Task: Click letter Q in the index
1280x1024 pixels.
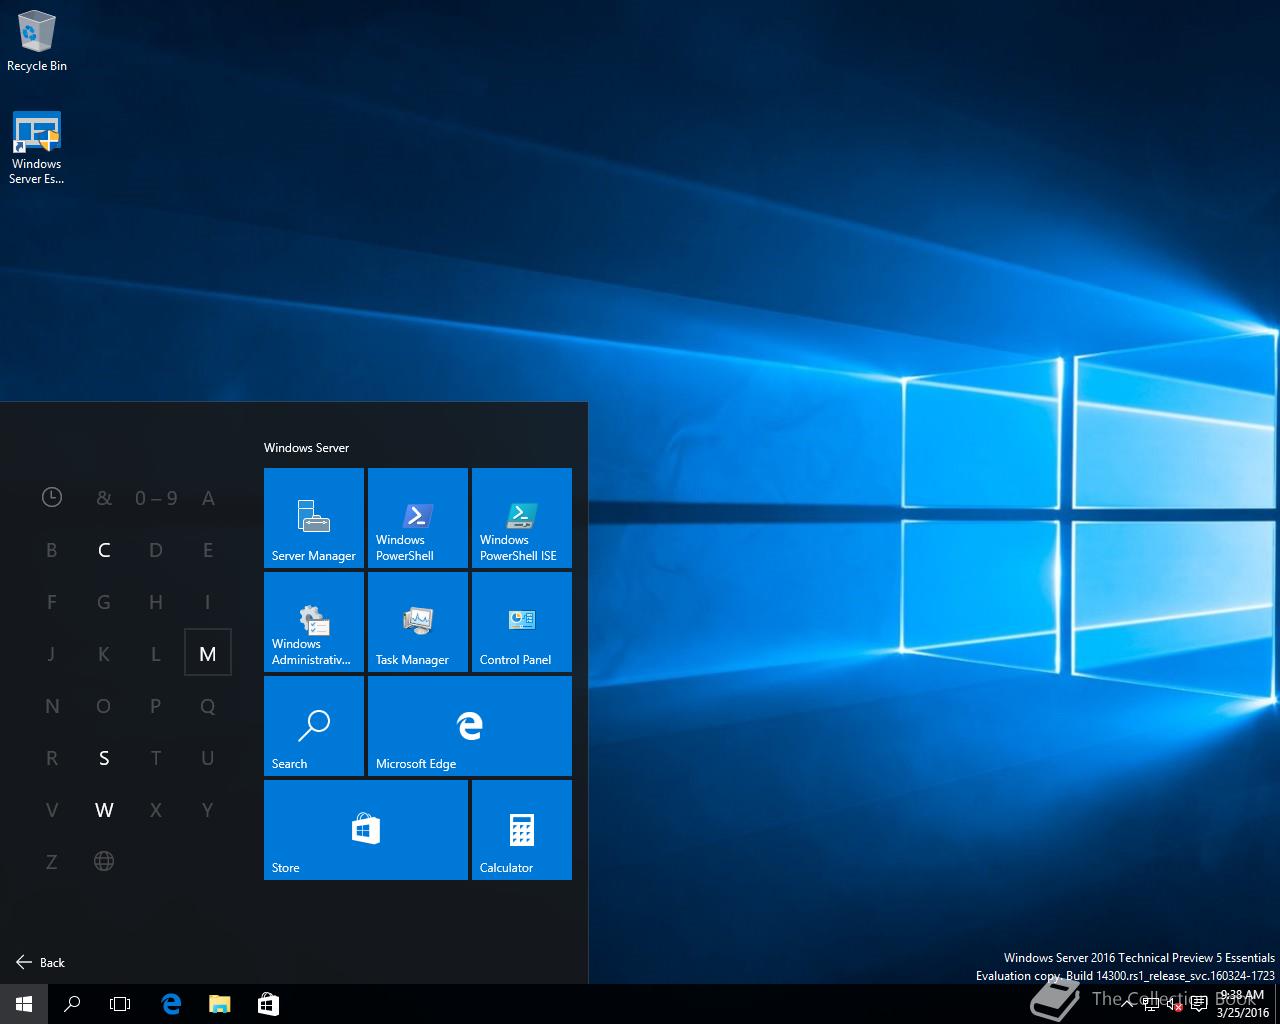Action: tap(208, 705)
